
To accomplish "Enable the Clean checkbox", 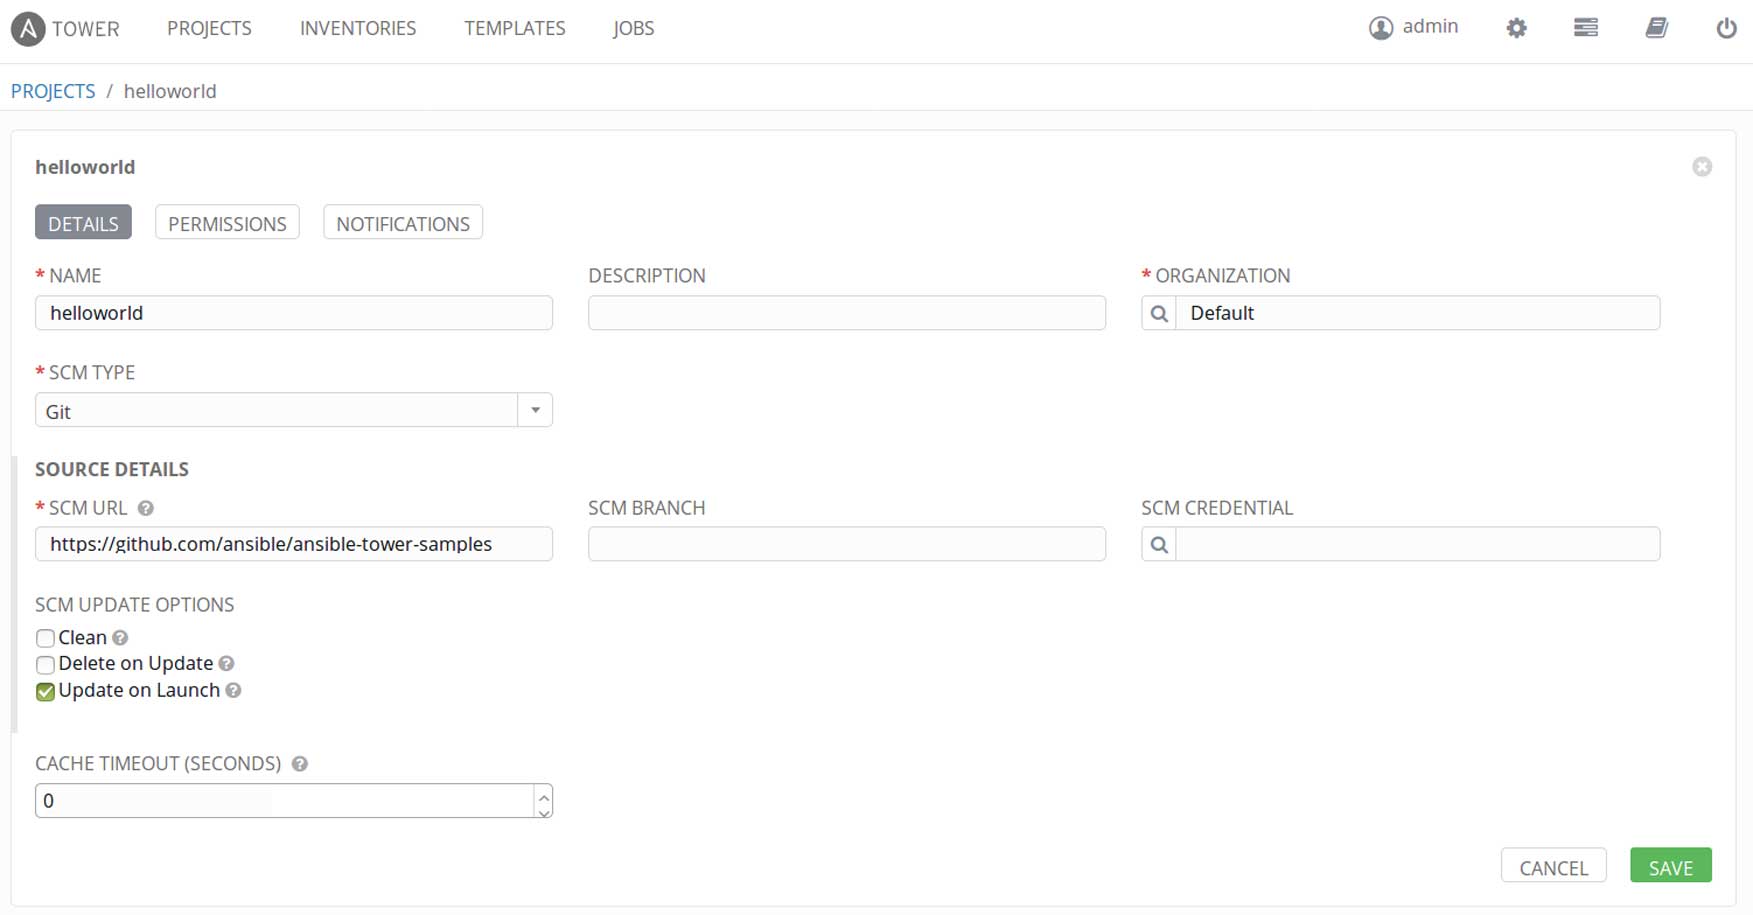I will (x=45, y=638).
